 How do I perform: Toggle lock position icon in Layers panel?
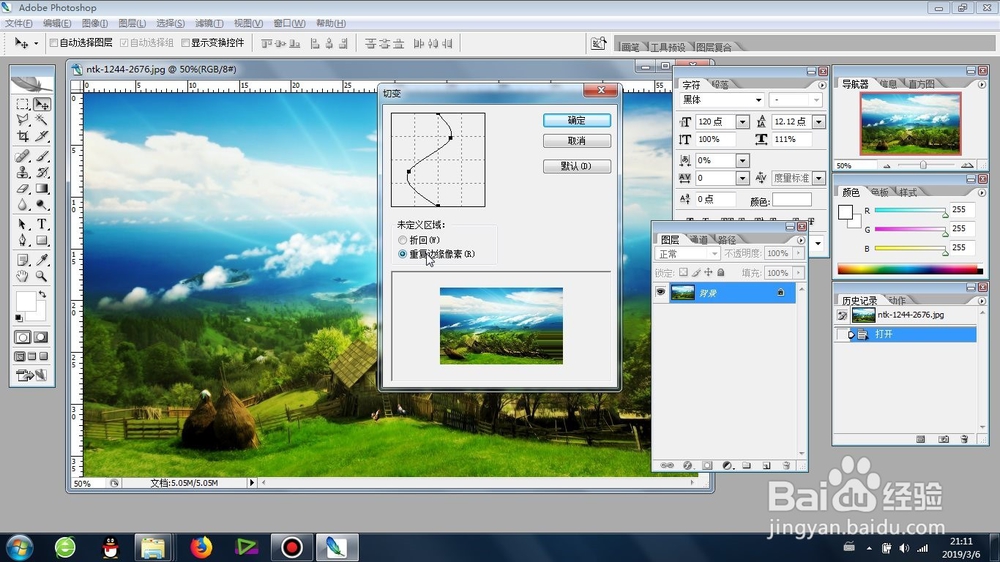708,272
